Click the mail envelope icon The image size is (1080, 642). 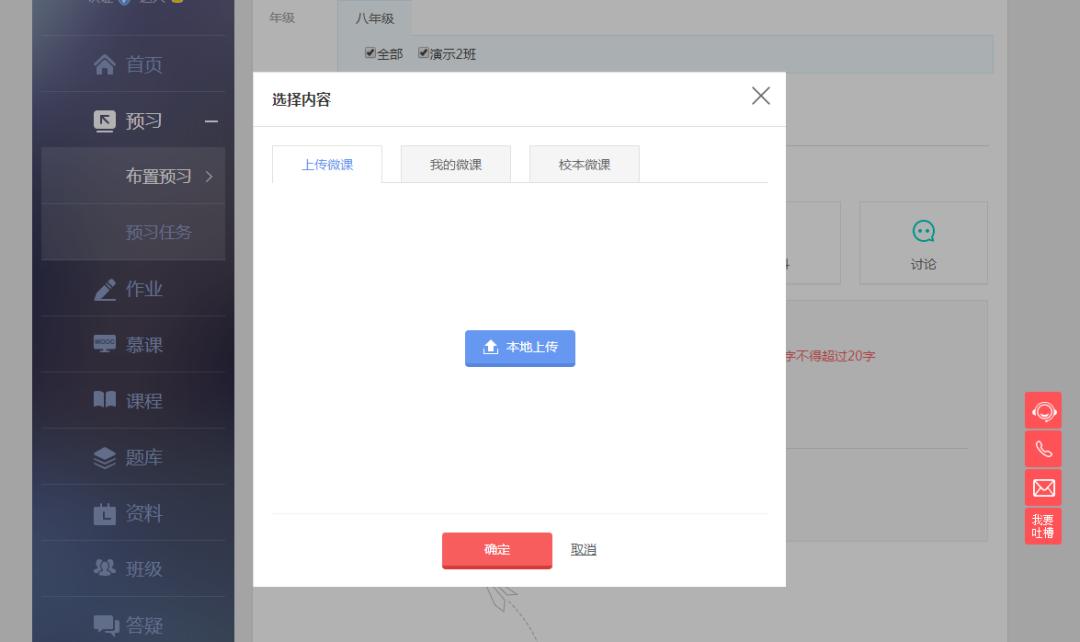(x=1042, y=487)
